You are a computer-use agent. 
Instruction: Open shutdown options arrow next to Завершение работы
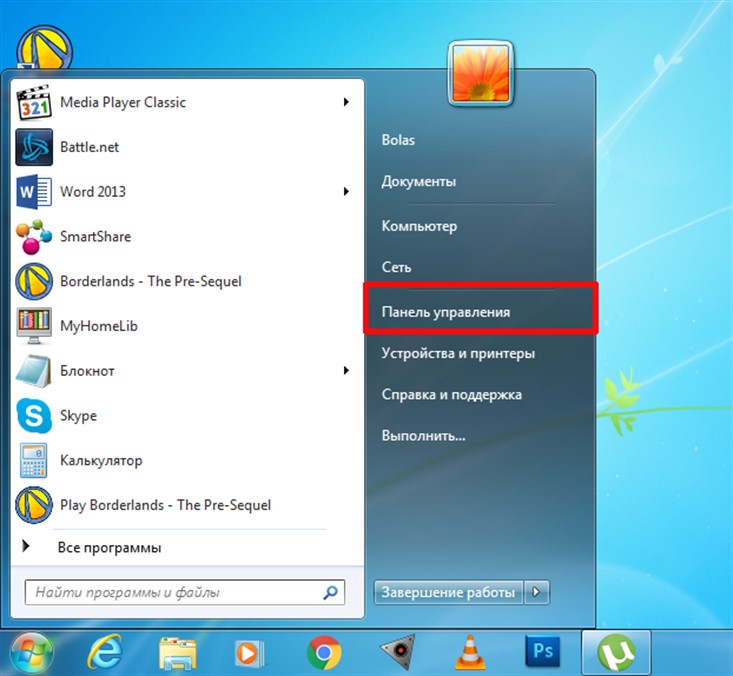tap(537, 592)
